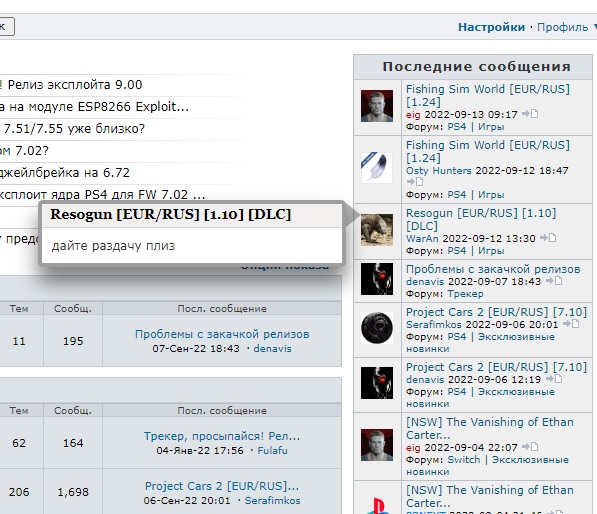
Task: Click go-to-post icon beside eig 2022-09-04 22:07
Action: point(530,447)
